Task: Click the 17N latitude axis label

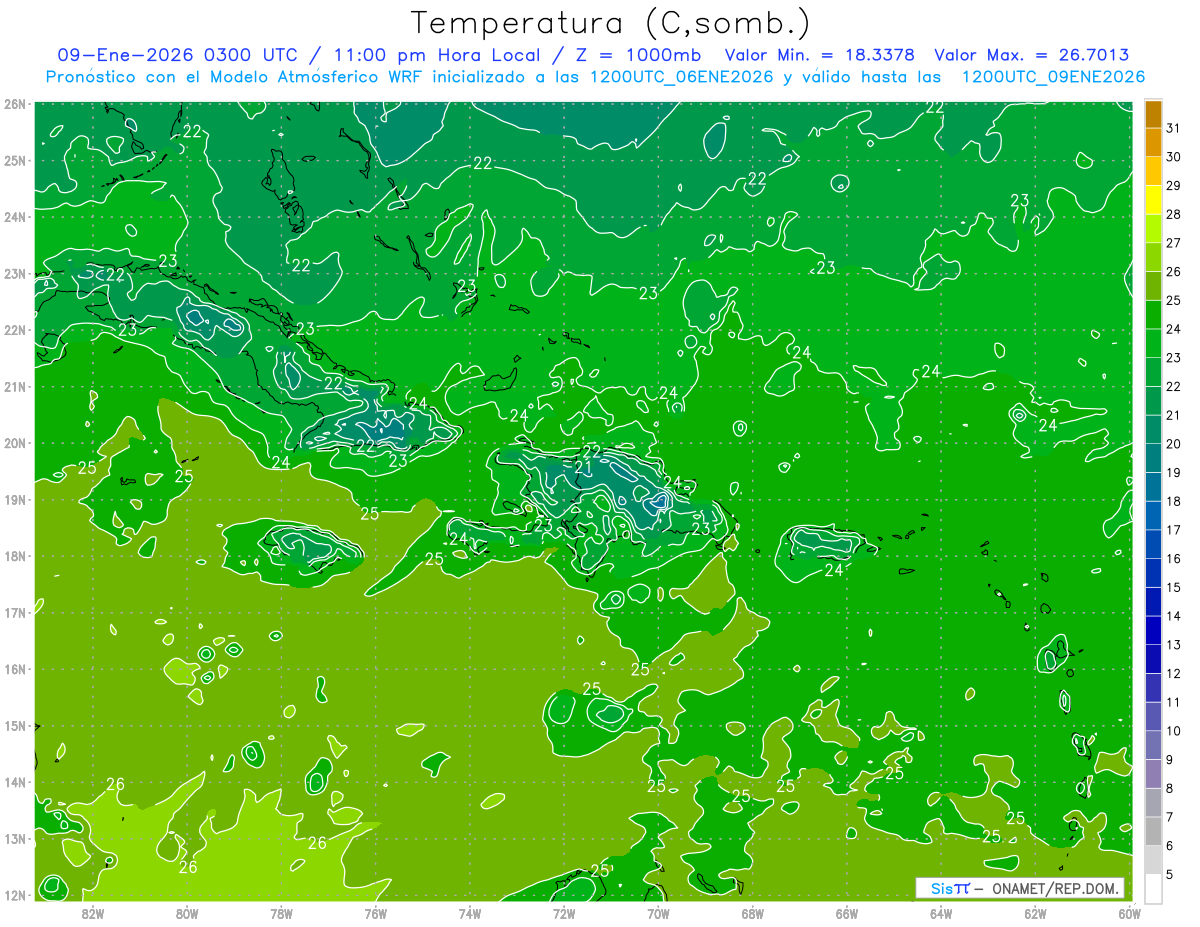Action: click(x=14, y=613)
